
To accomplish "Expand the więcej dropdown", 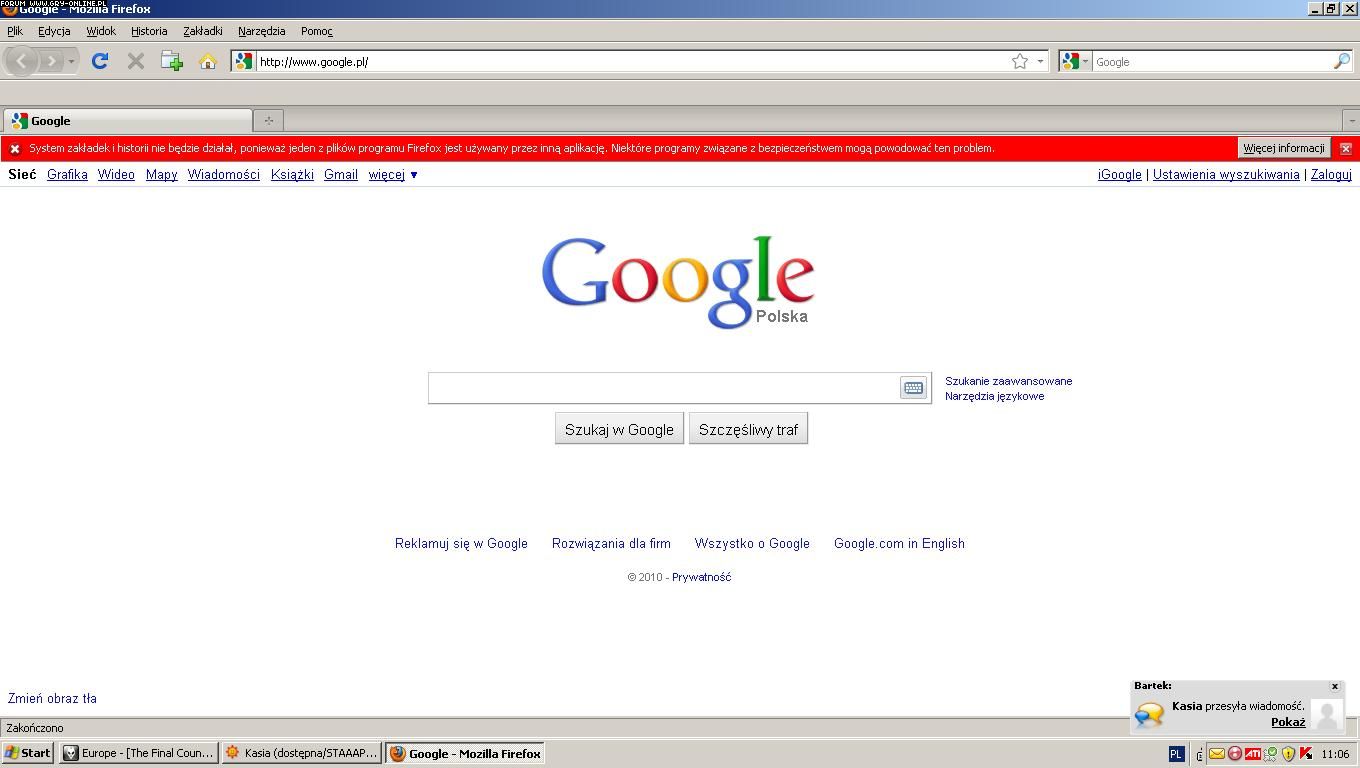I will tap(393, 174).
